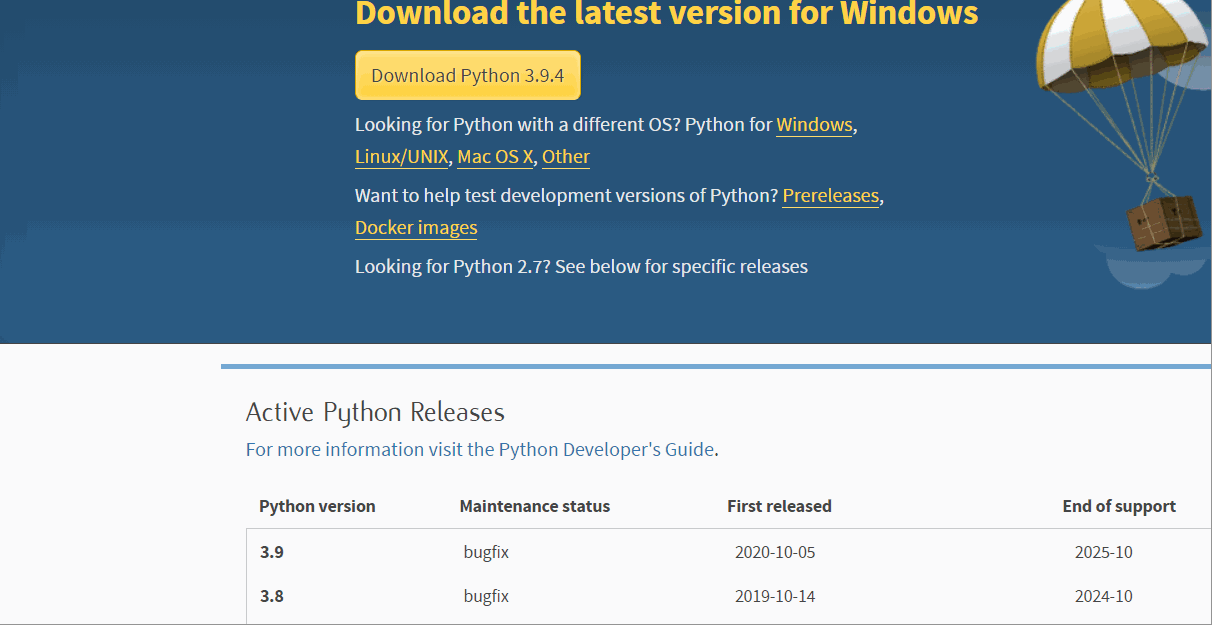Viewport: 1212px width, 625px height.
Task: Click the wooden crate under the parachute
Action: coord(1164,223)
